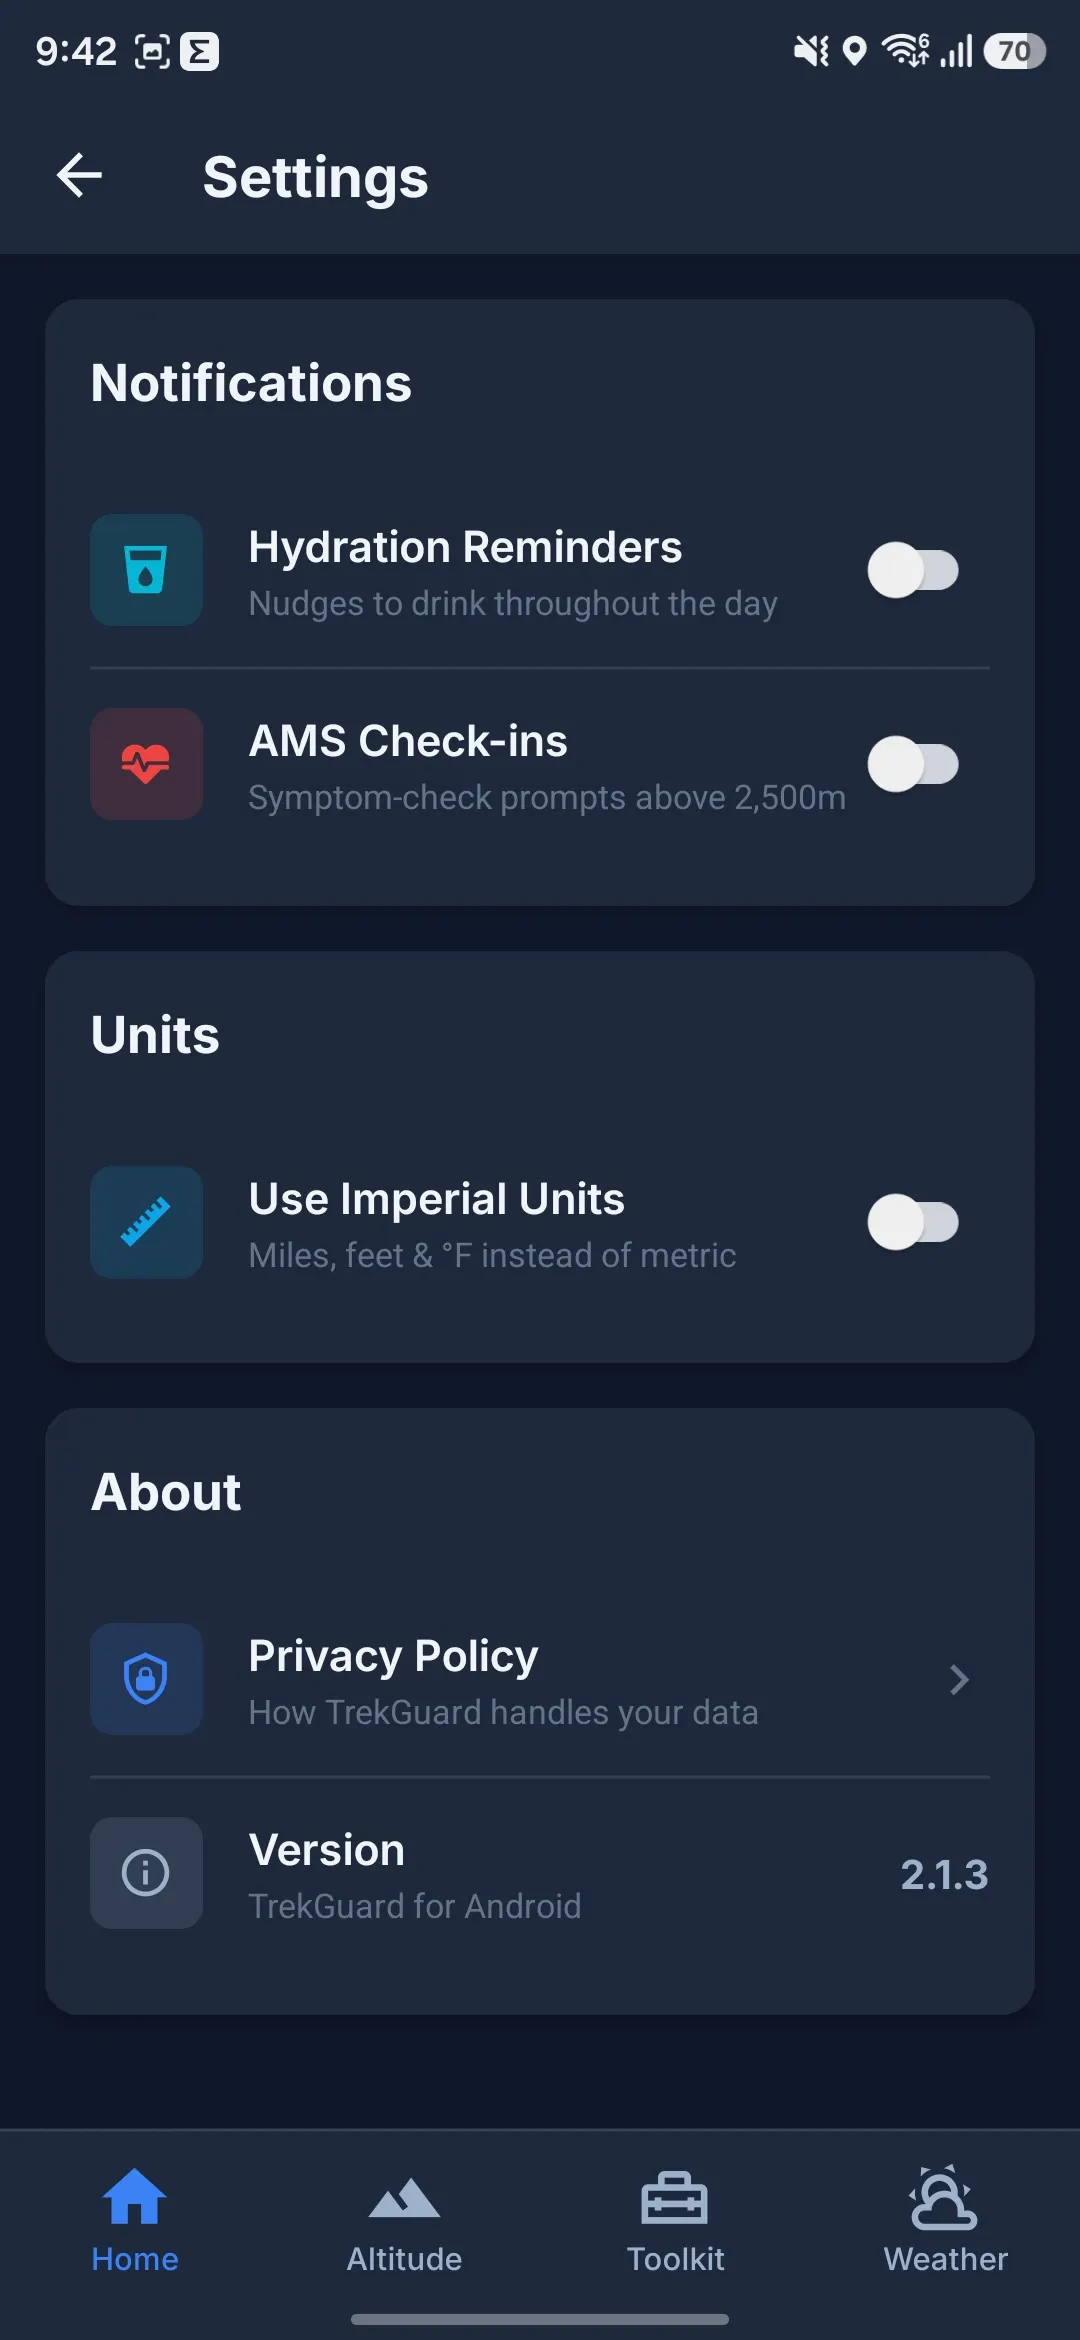Tap the bottom gesture navigation bar
Screen dimensions: 1080x2340
point(540,2319)
